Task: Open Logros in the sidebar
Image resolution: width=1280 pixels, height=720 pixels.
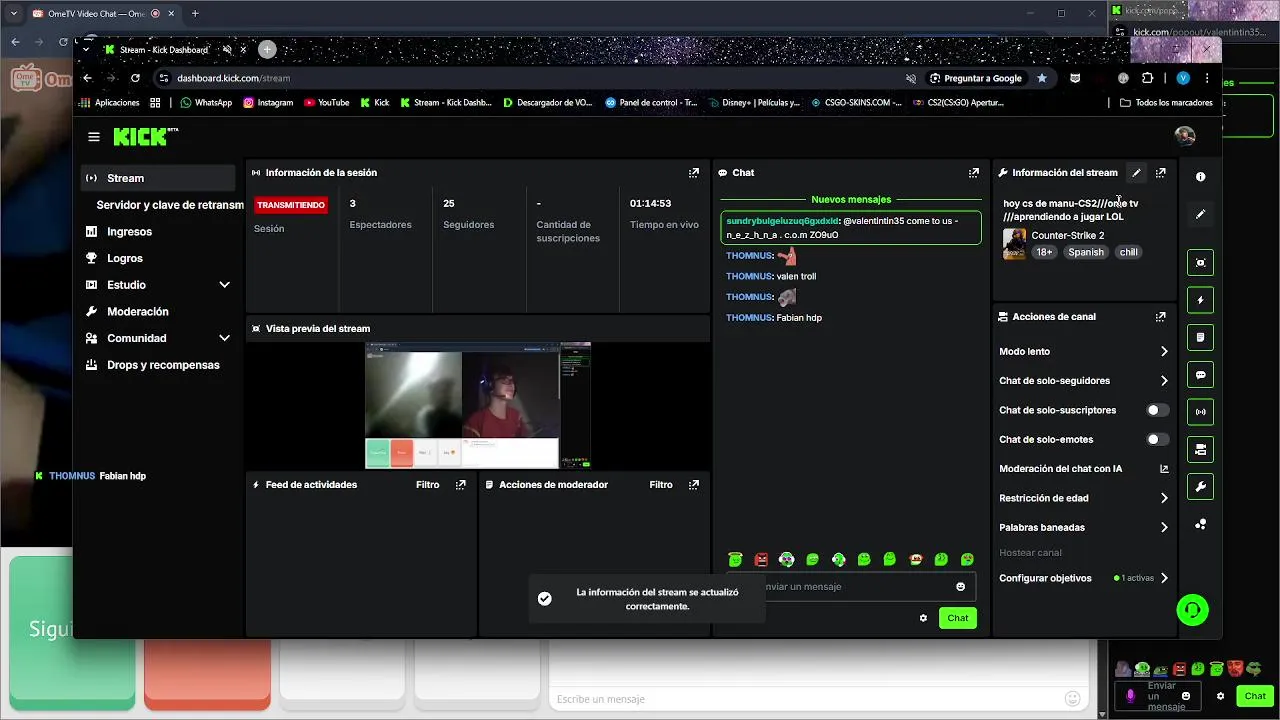Action: pyautogui.click(x=159, y=258)
